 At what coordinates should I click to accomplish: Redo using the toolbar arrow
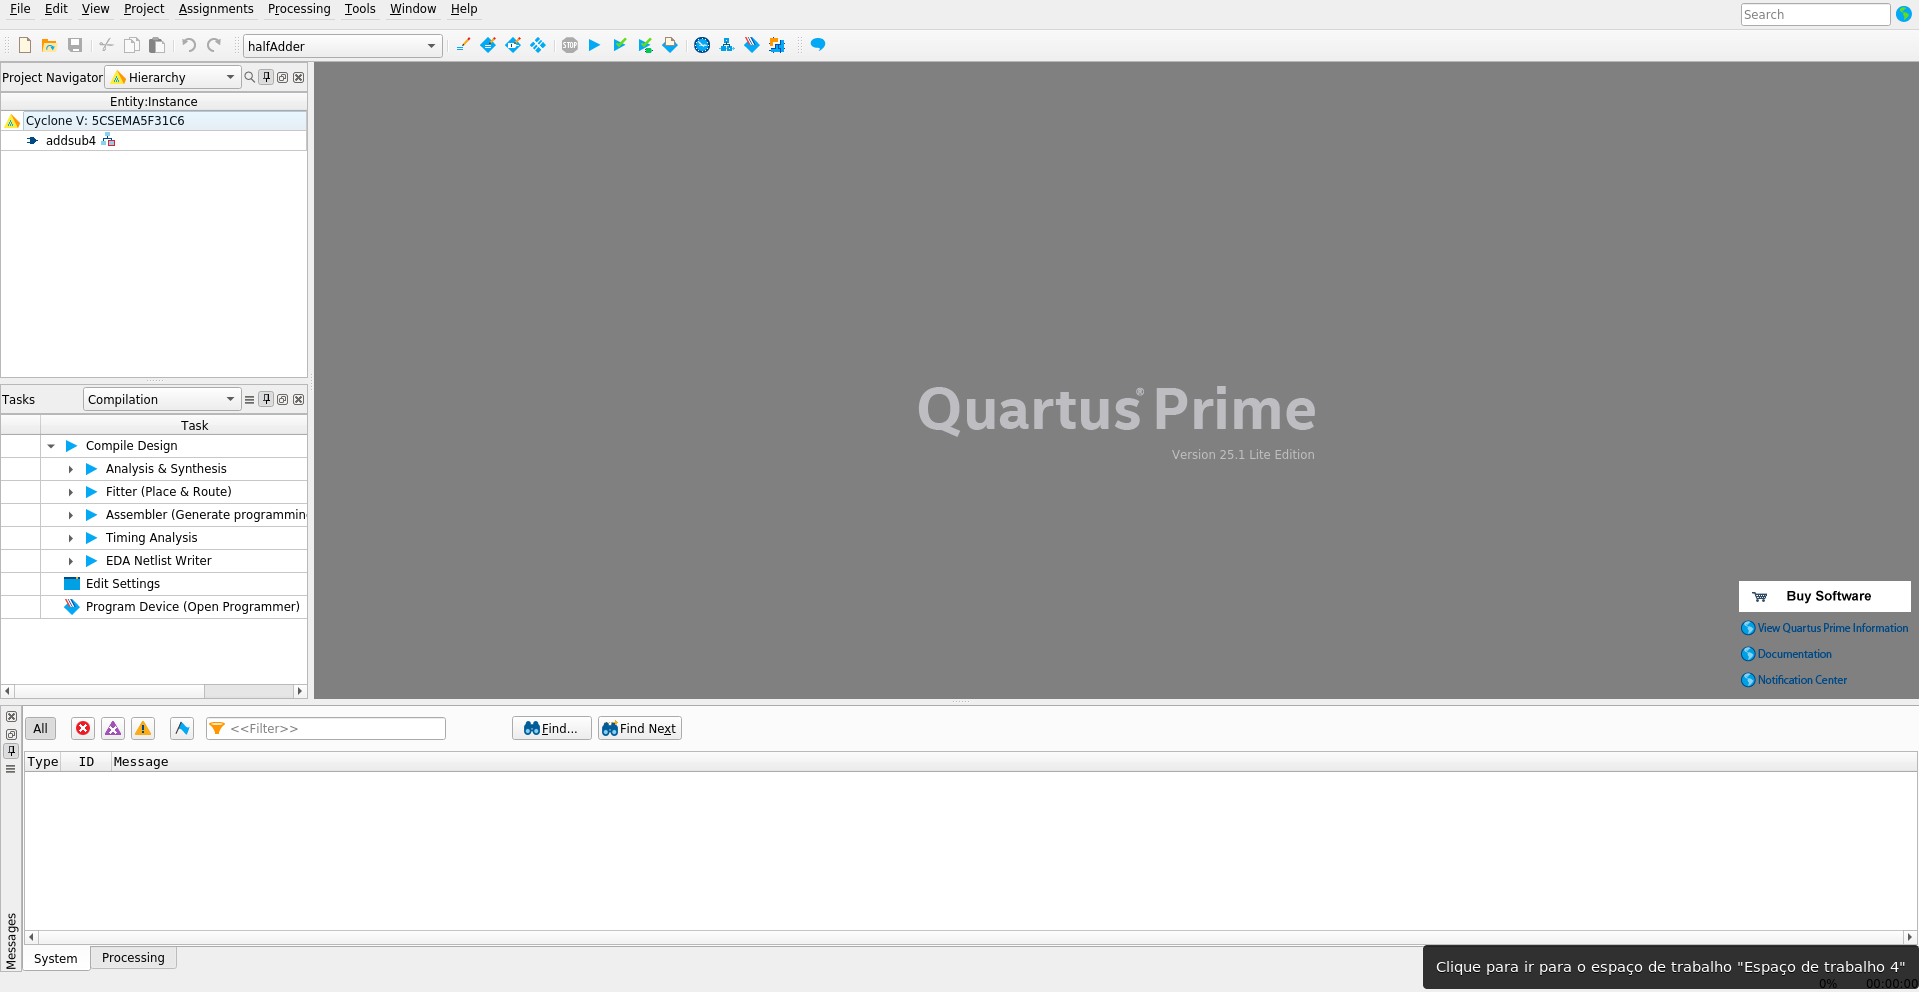pyautogui.click(x=214, y=45)
